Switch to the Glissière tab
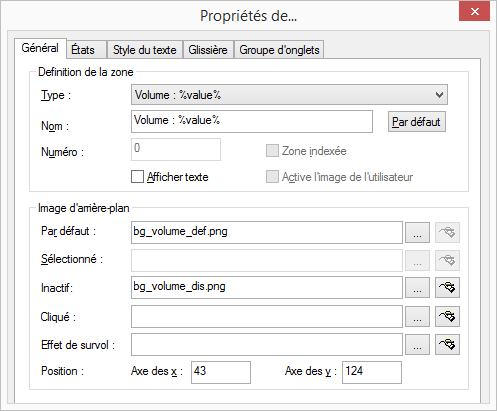Image resolution: width=497 pixels, height=411 pixels. (x=208, y=50)
